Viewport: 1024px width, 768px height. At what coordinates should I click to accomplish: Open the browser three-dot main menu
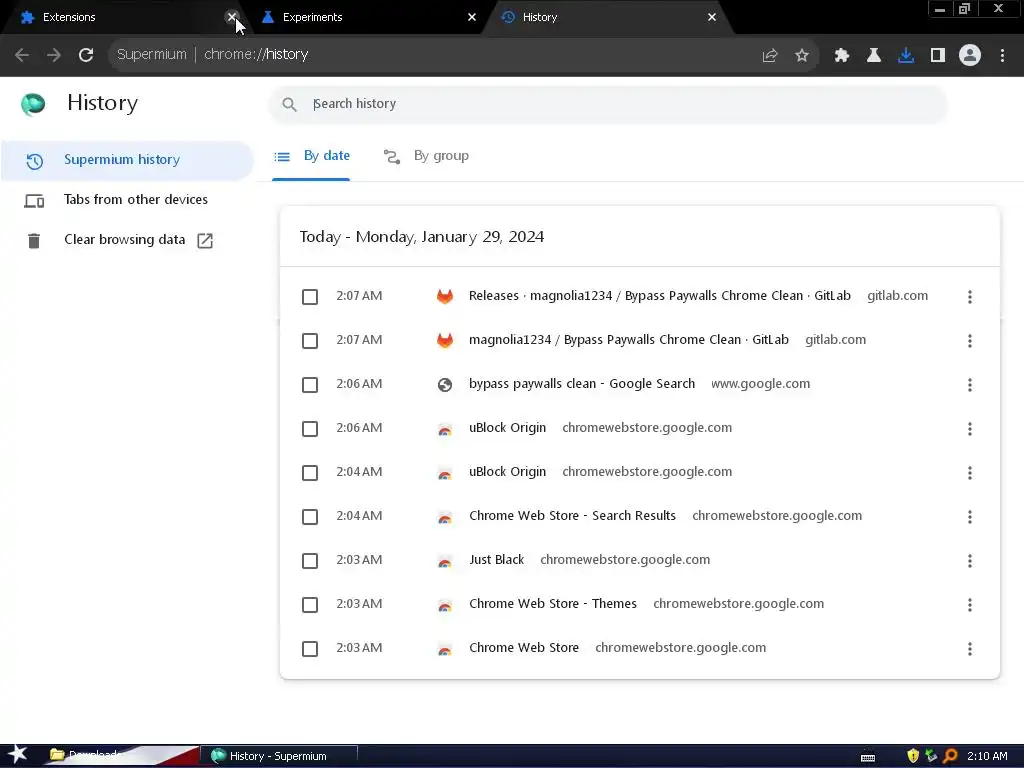point(1002,56)
